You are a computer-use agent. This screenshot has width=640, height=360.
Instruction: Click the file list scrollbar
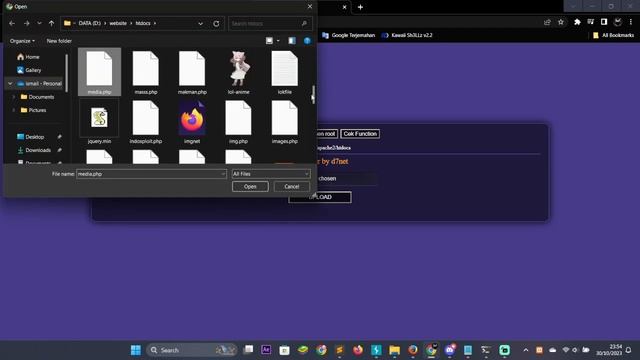point(313,95)
